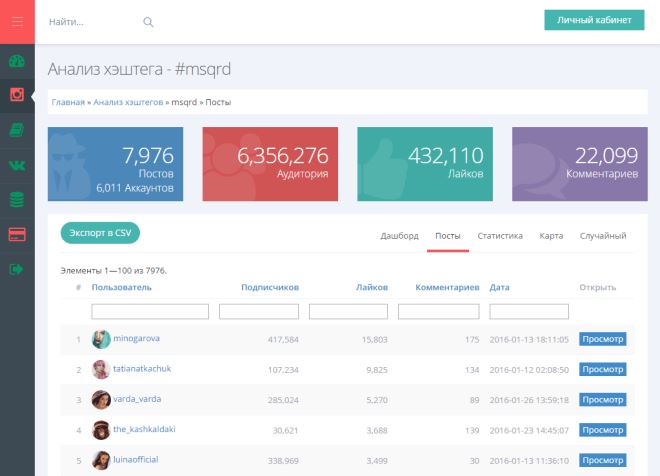
Task: Click the Экспорт в CSV button
Action: [100, 233]
